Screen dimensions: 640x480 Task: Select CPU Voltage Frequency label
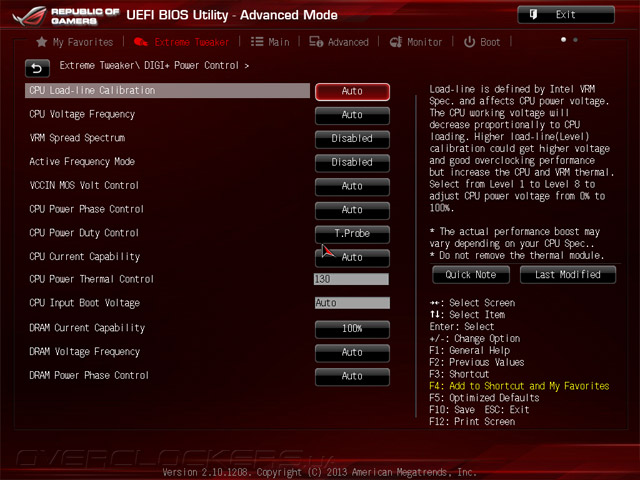click(82, 115)
